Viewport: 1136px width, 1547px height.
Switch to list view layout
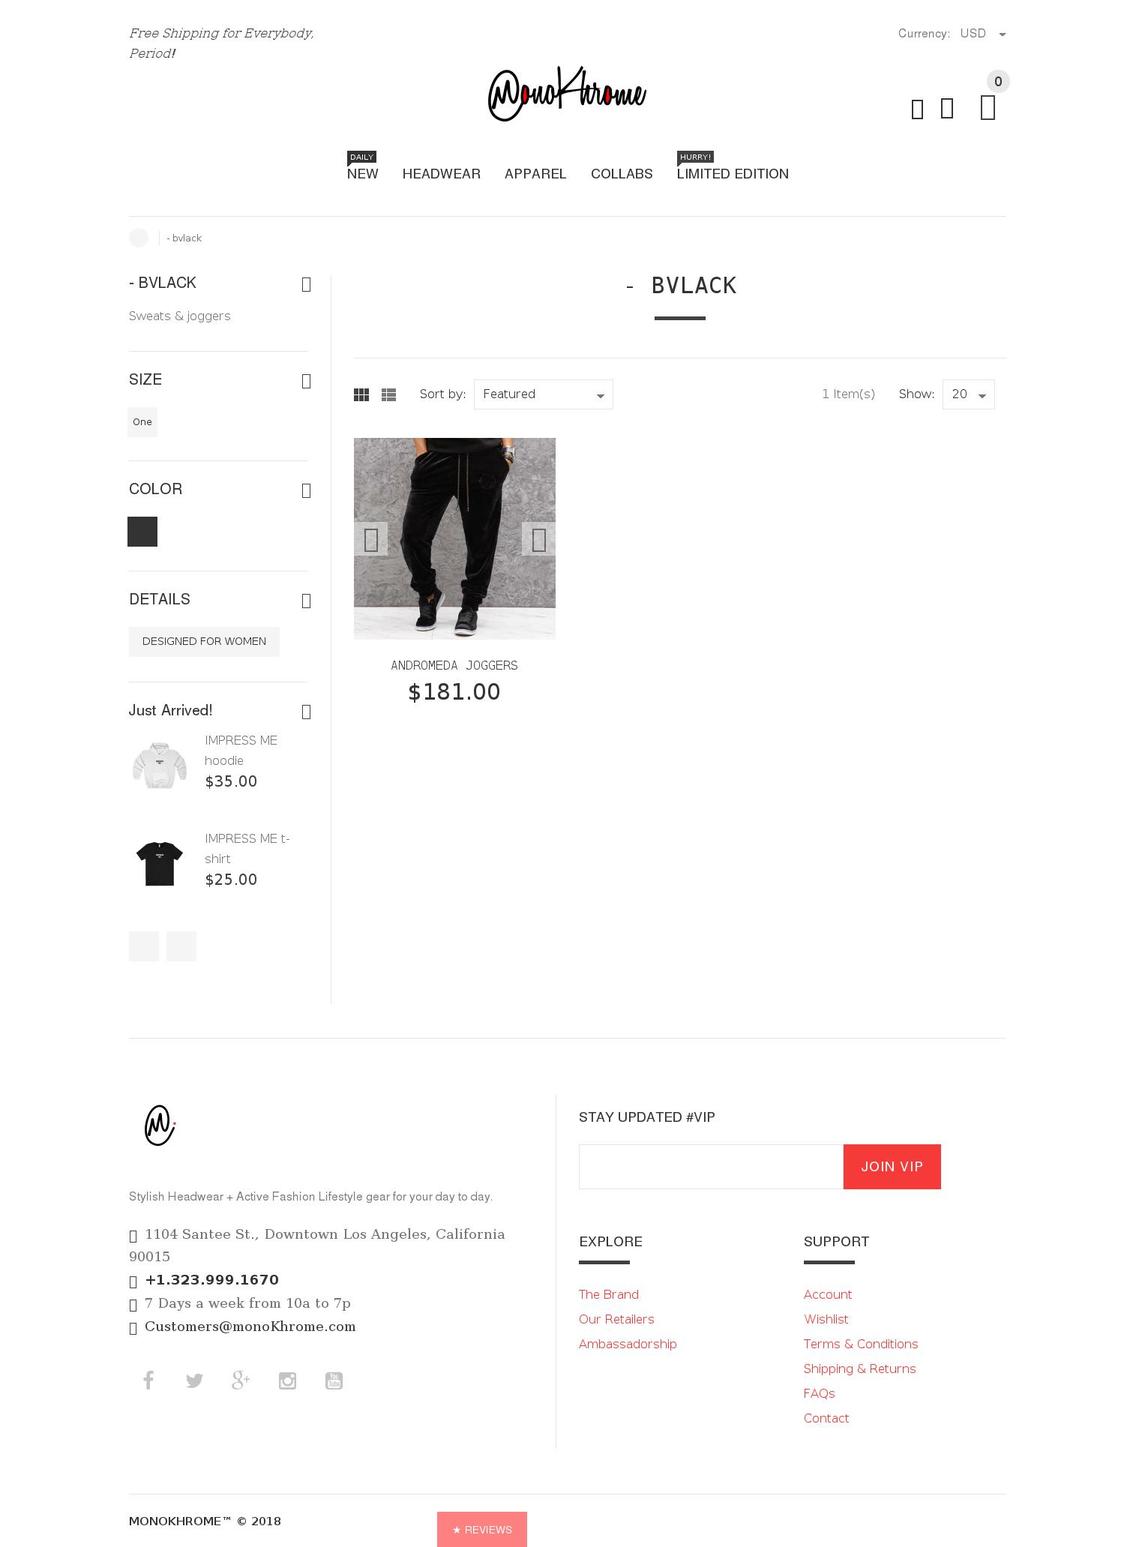(389, 395)
